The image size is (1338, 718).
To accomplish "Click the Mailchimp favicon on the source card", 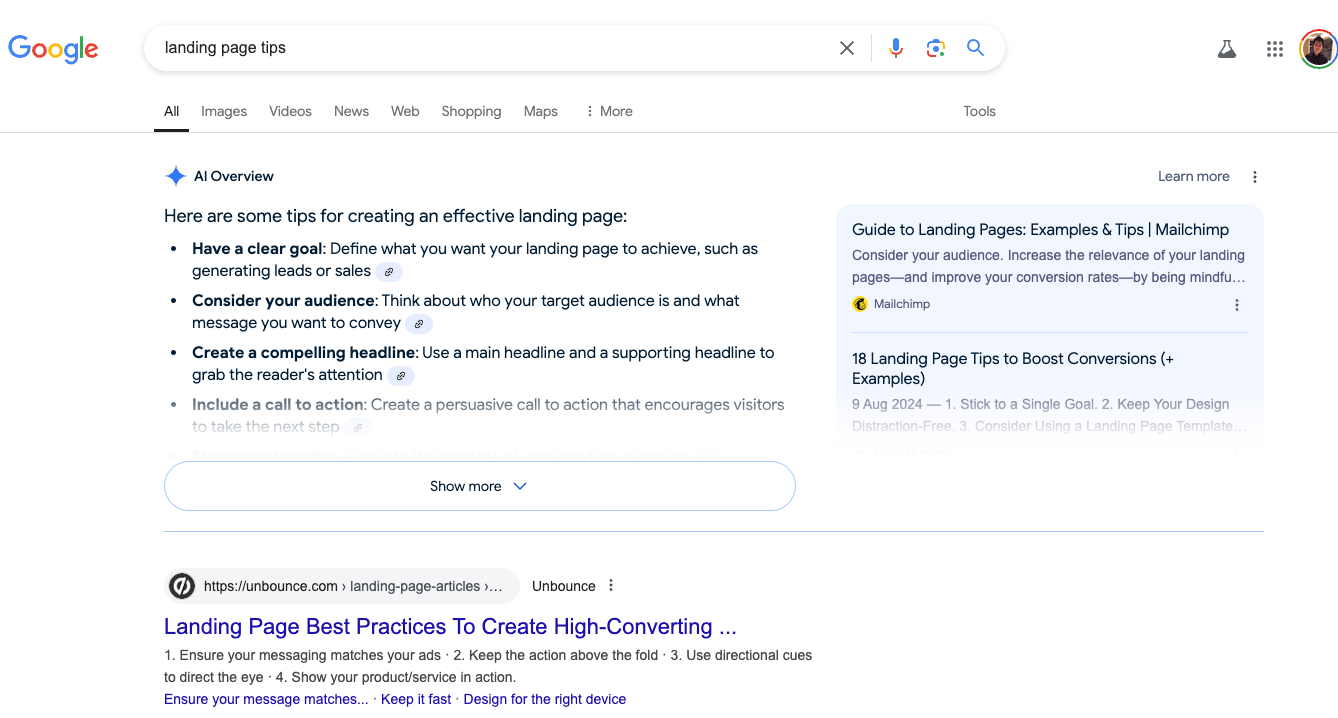I will (x=860, y=303).
